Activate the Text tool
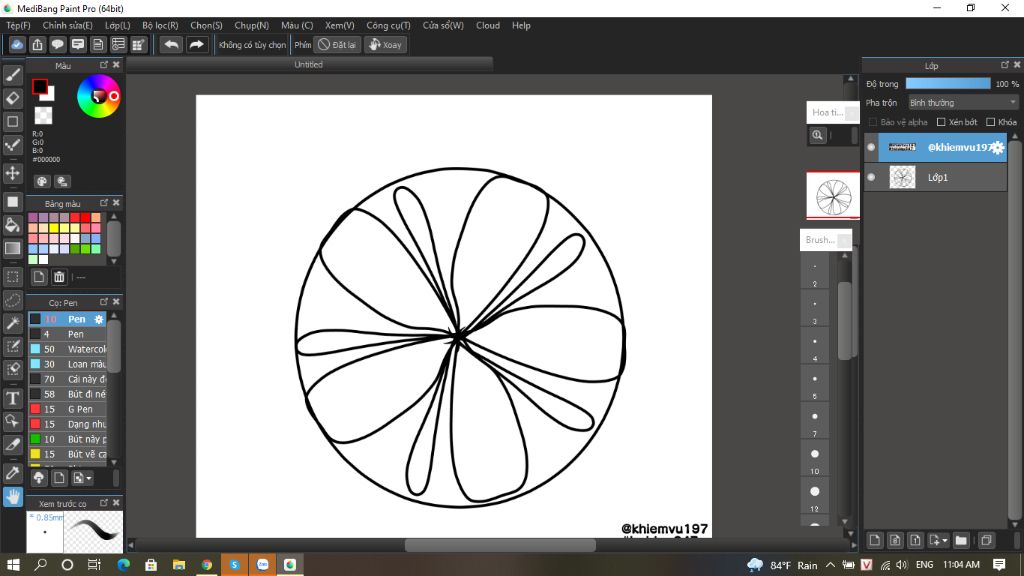The width and height of the screenshot is (1024, 576). [x=12, y=398]
